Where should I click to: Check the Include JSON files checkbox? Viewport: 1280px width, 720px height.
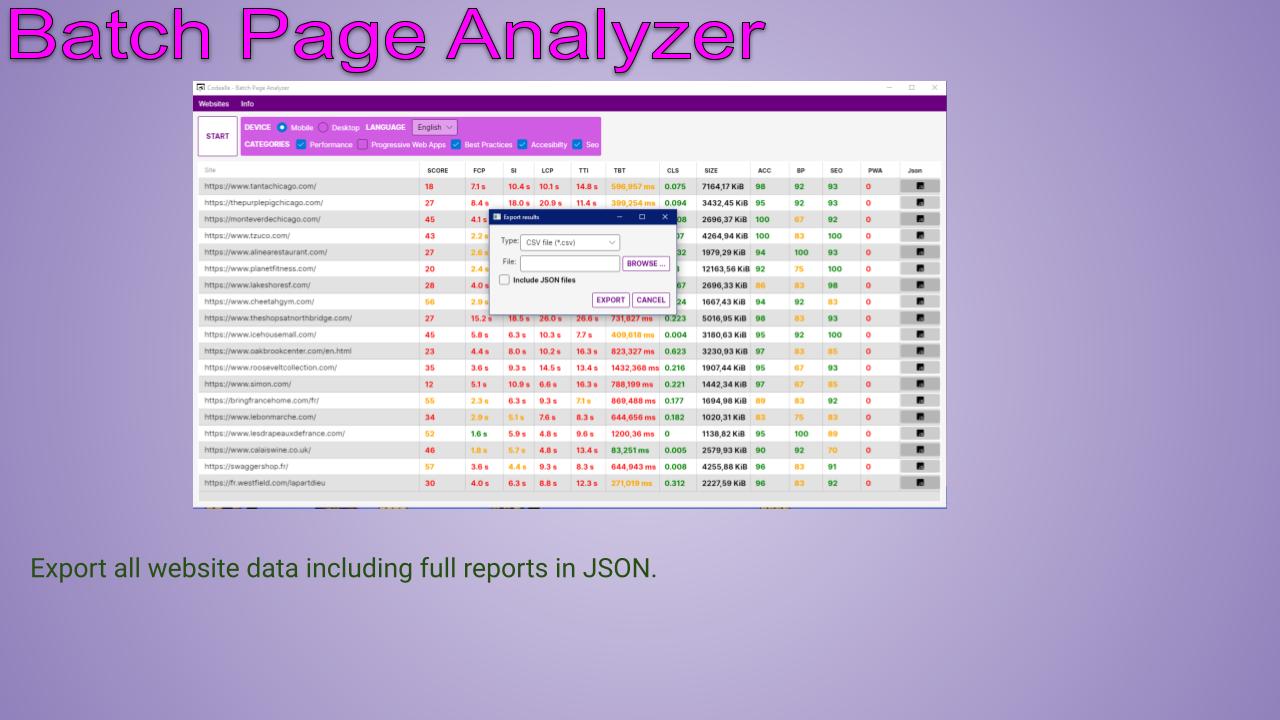[x=505, y=280]
